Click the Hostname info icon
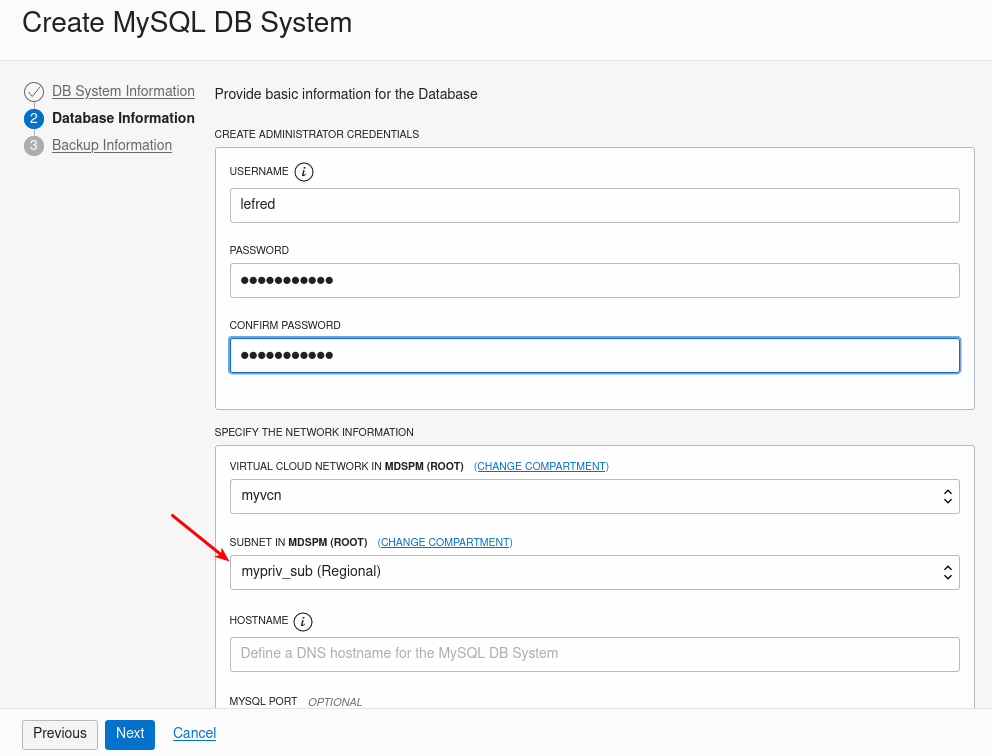Screen dimensions: 992x756 (303, 621)
